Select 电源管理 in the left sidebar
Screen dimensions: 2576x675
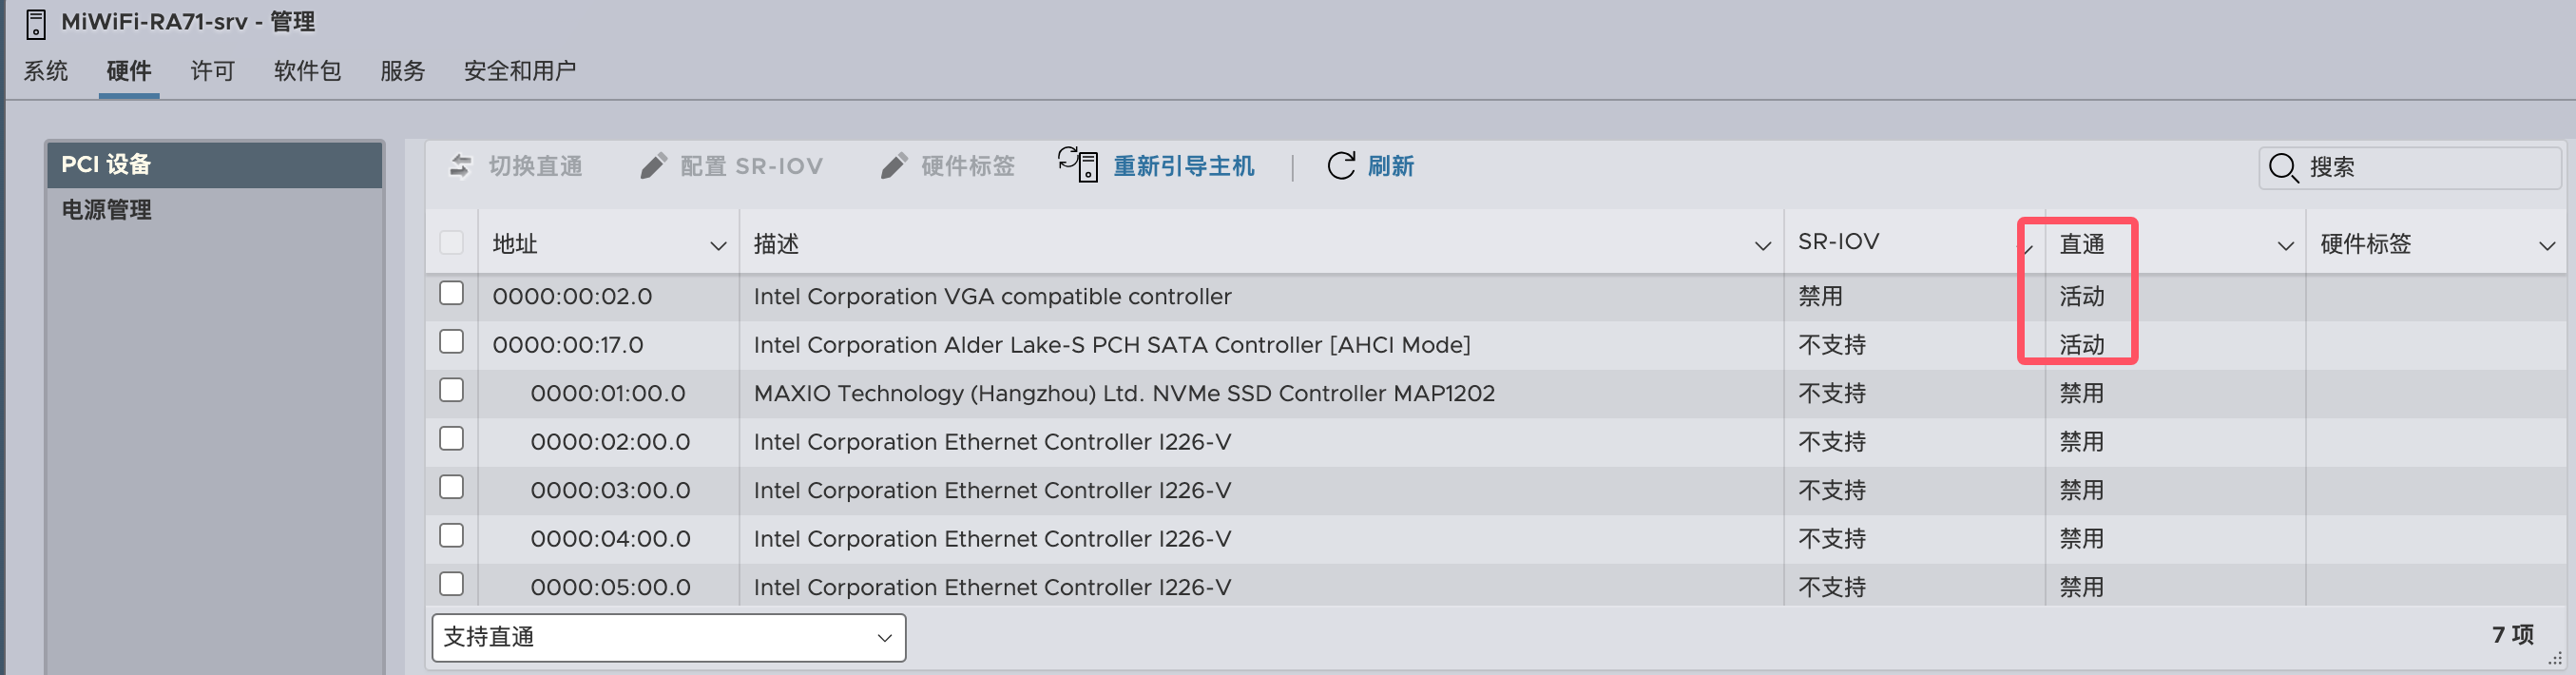(107, 210)
